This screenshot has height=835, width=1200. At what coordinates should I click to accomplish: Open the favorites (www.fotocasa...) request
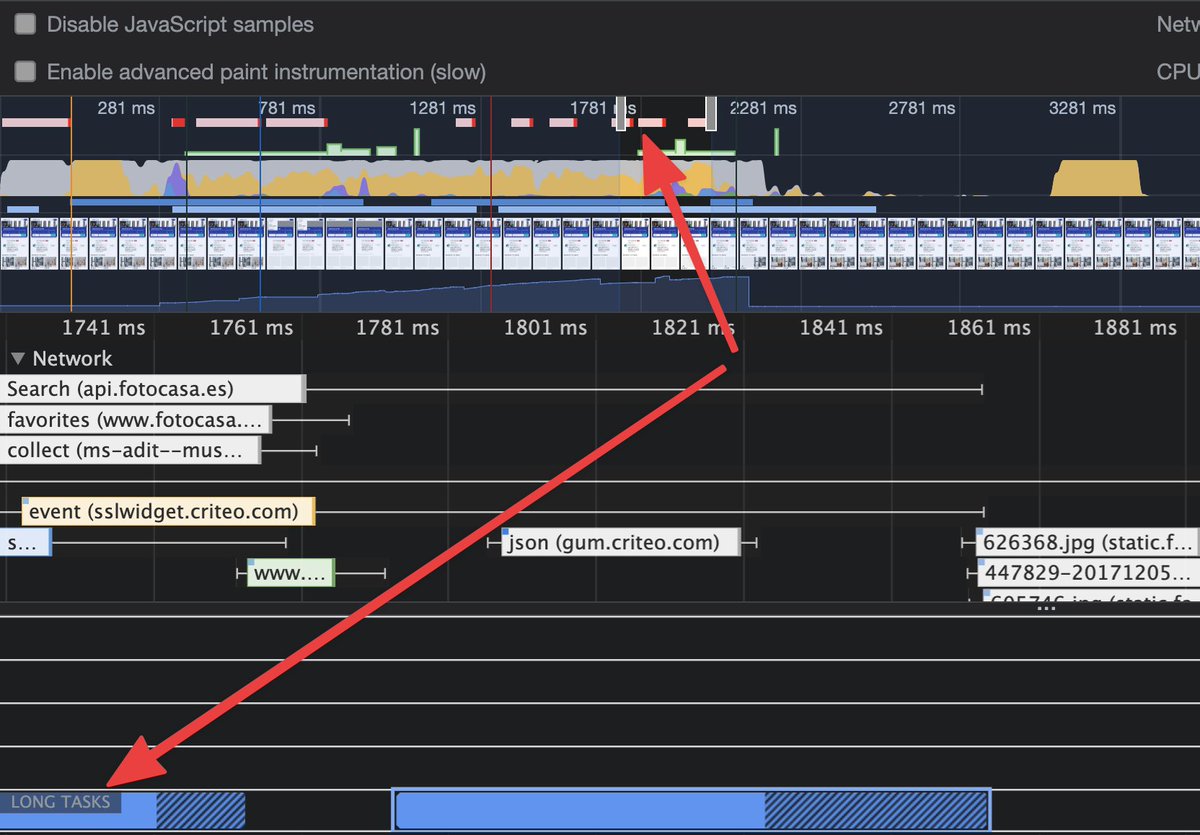click(135, 419)
